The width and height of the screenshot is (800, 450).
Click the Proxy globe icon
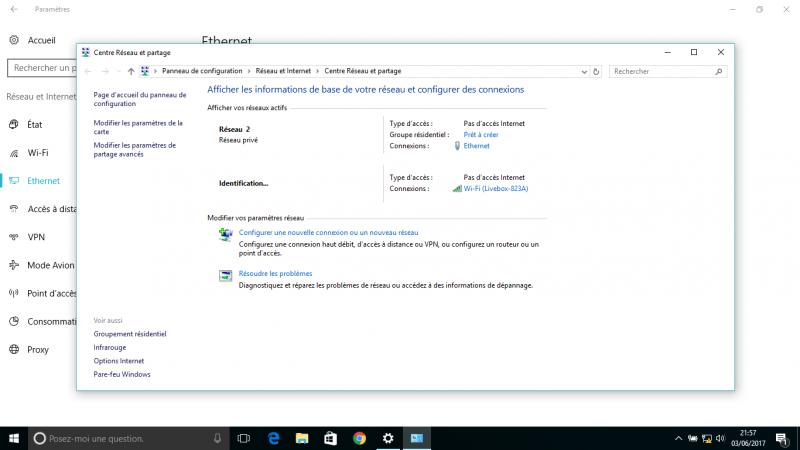coord(14,349)
